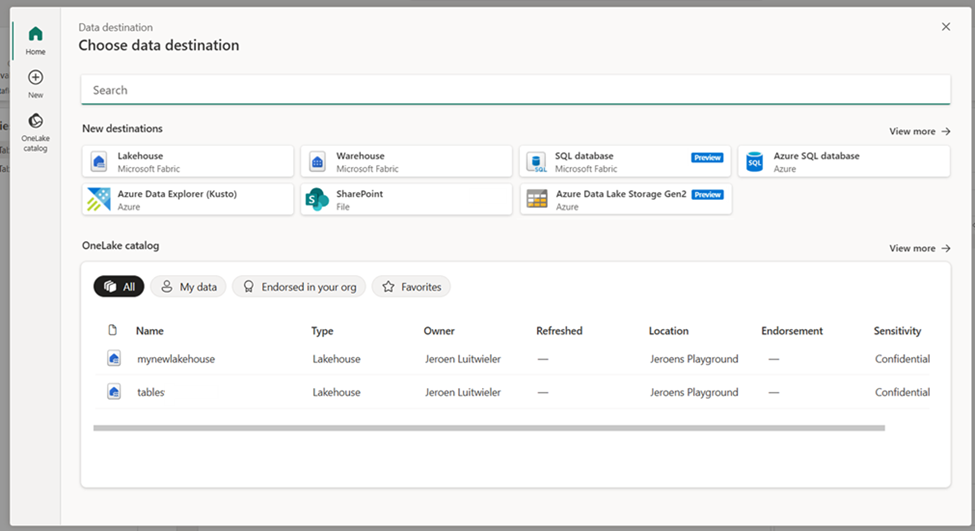Select Azure Data Lake Storage Gen2 tile
975x531 pixels.
(x=625, y=199)
